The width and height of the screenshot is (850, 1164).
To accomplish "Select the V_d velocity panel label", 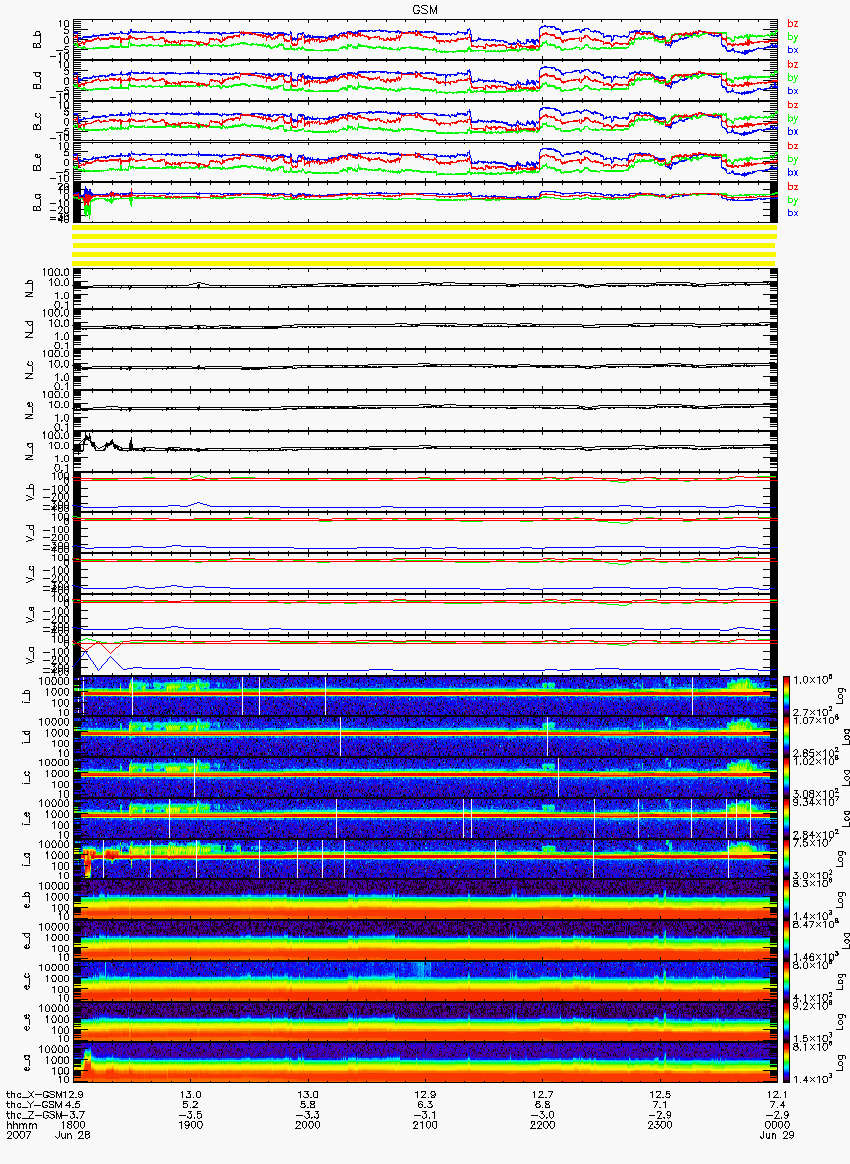I will [29, 532].
